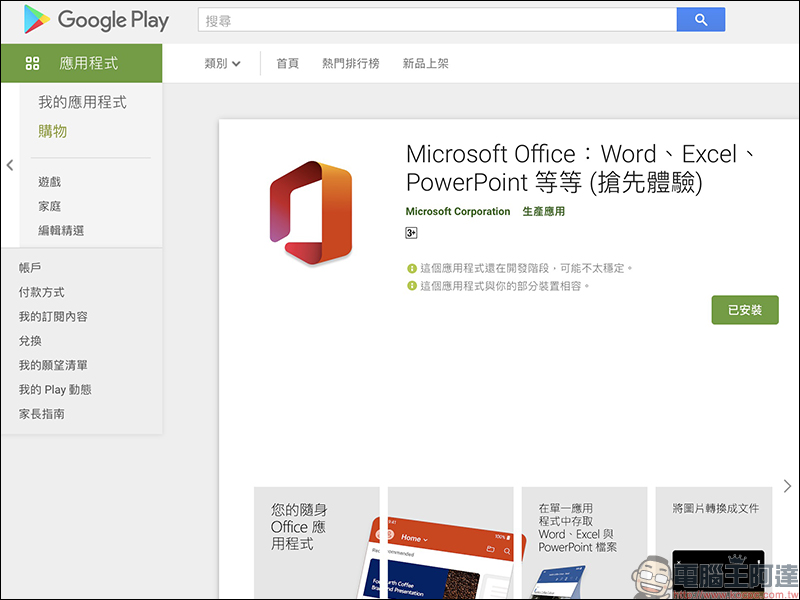The height and width of the screenshot is (600, 800).
Task: Open 付款方式 payment methods
Action: [41, 292]
